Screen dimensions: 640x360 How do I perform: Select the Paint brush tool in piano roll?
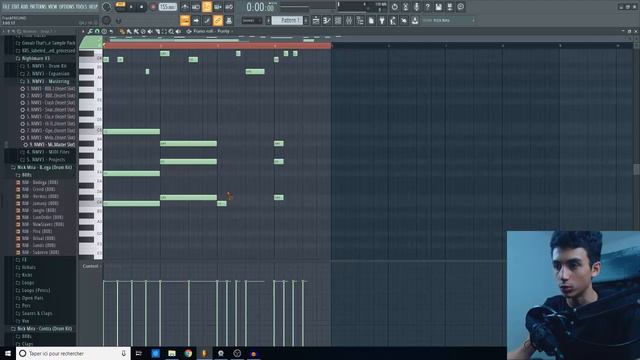click(129, 31)
